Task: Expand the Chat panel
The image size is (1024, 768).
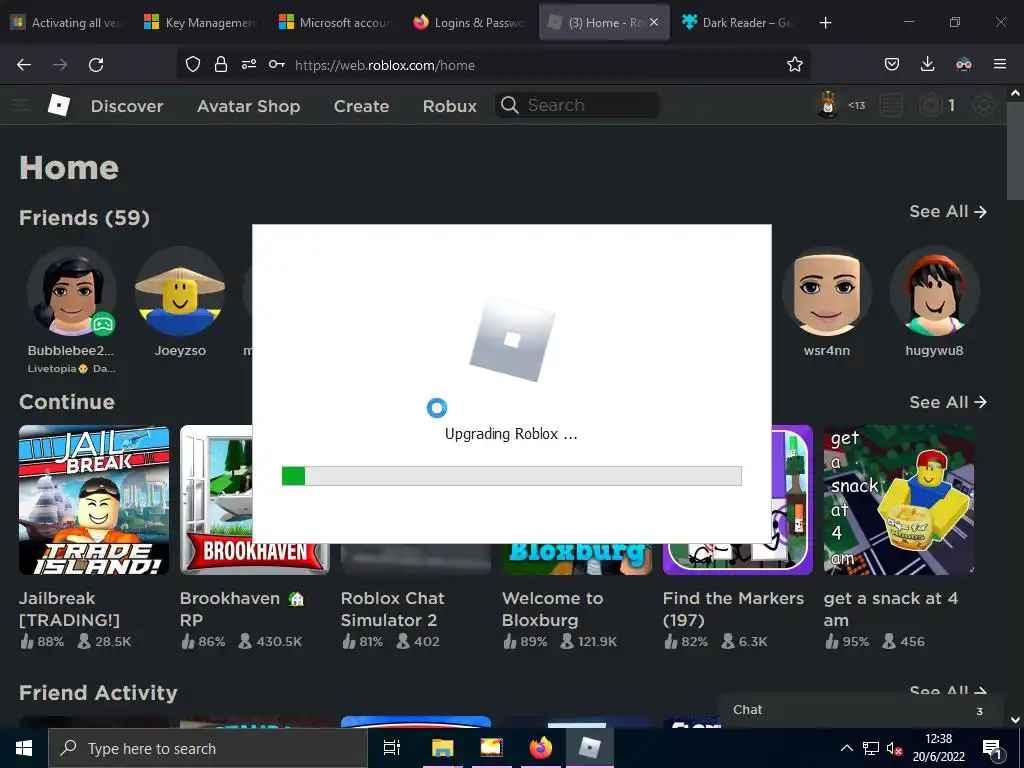Action: point(860,710)
